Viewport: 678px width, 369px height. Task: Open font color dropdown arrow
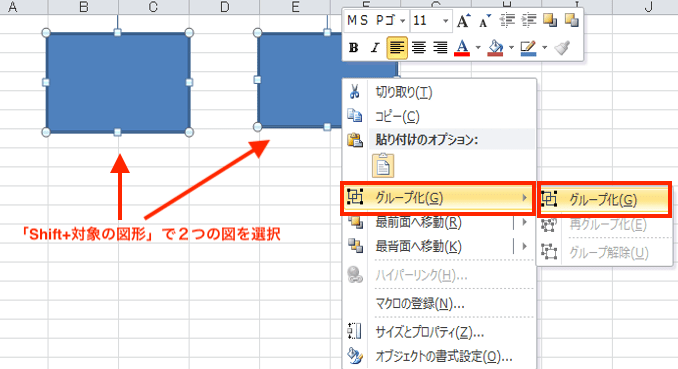click(x=478, y=48)
